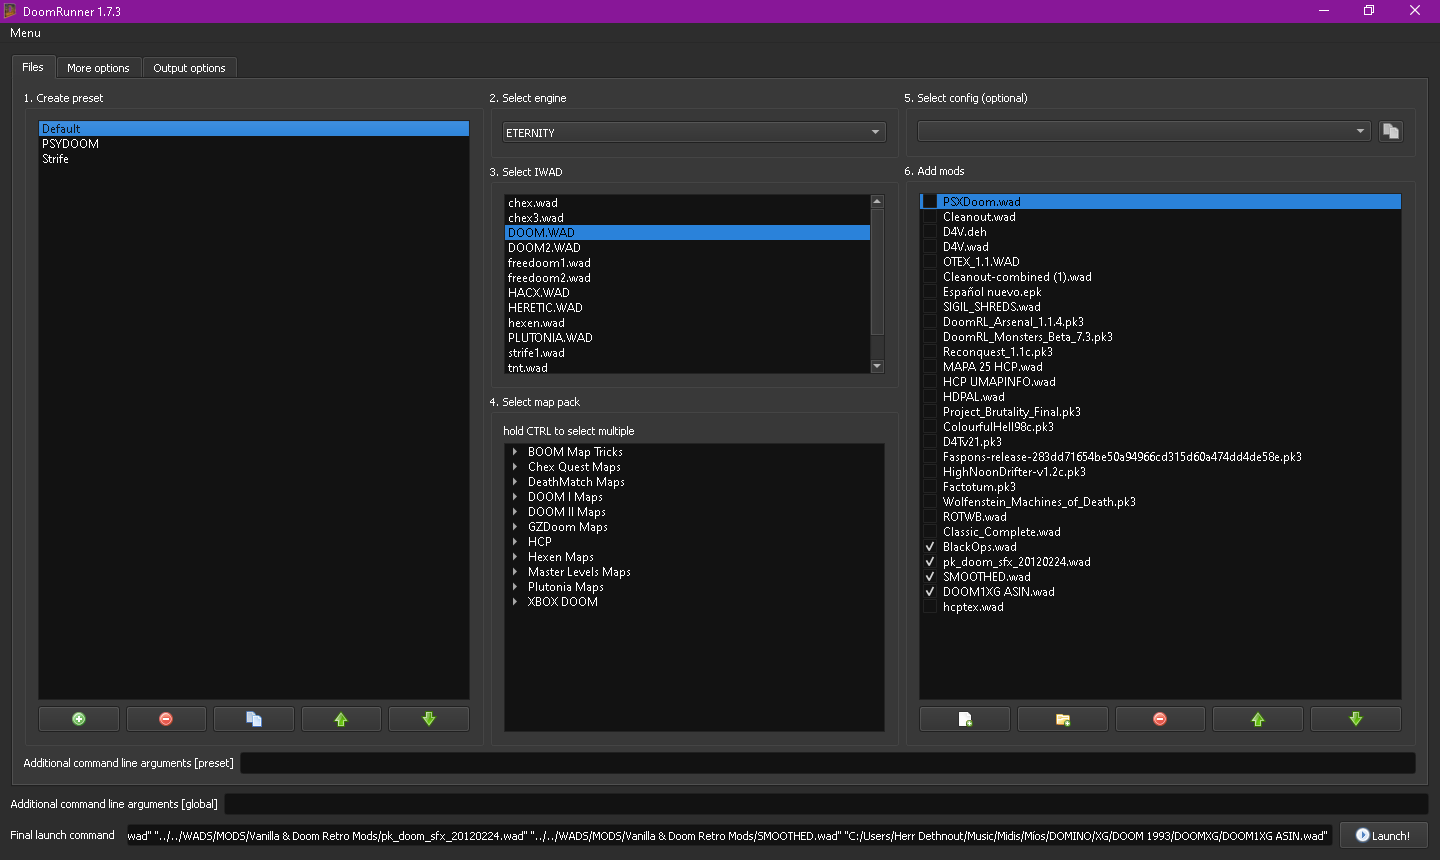Add a mod directory with the folder icon

1063,719
